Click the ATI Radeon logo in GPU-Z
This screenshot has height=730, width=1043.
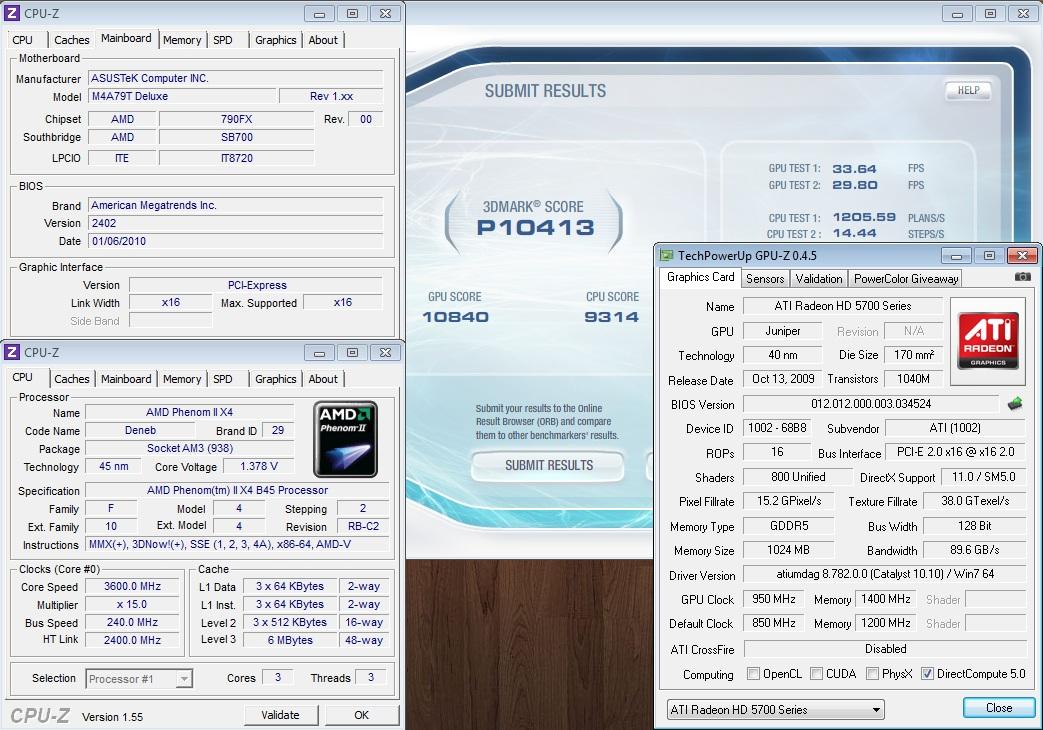tap(988, 341)
